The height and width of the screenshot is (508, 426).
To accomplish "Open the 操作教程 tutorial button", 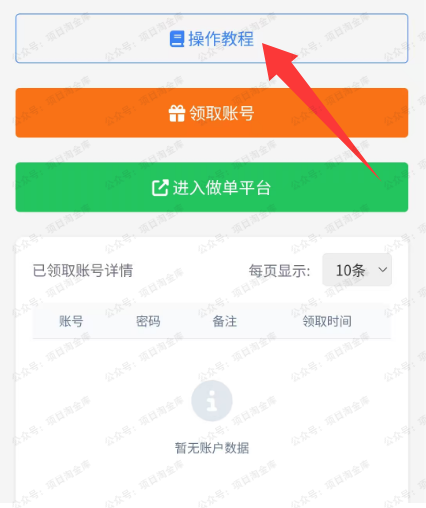I will (x=212, y=38).
